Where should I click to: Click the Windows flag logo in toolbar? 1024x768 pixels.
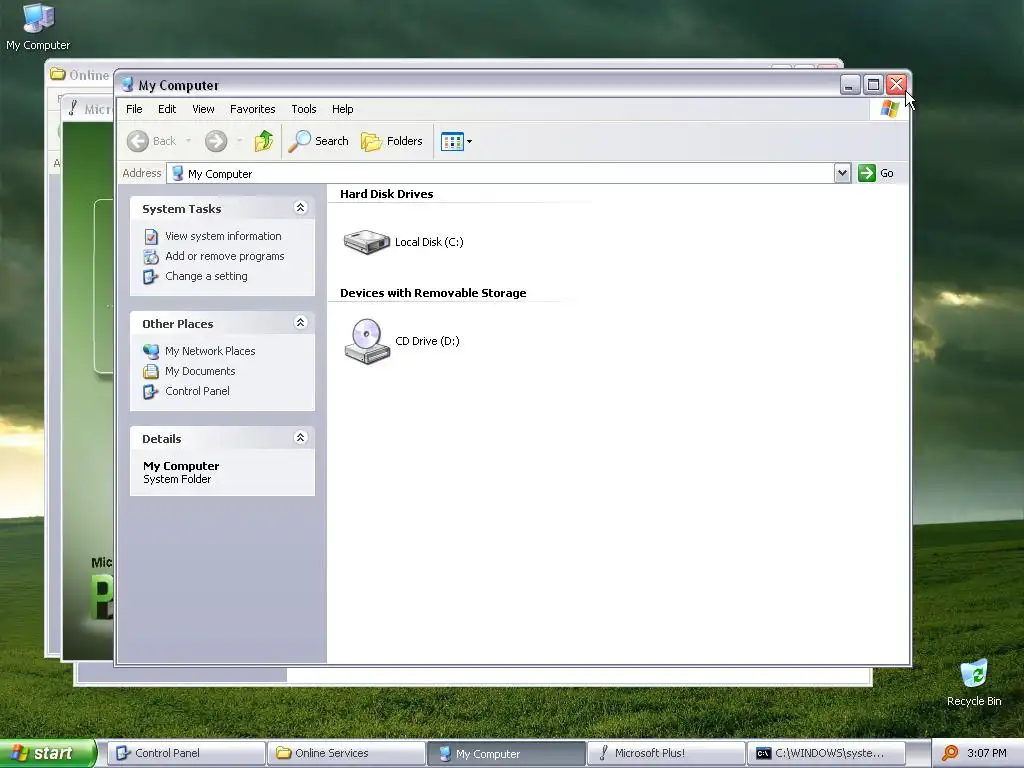pyautogui.click(x=889, y=108)
